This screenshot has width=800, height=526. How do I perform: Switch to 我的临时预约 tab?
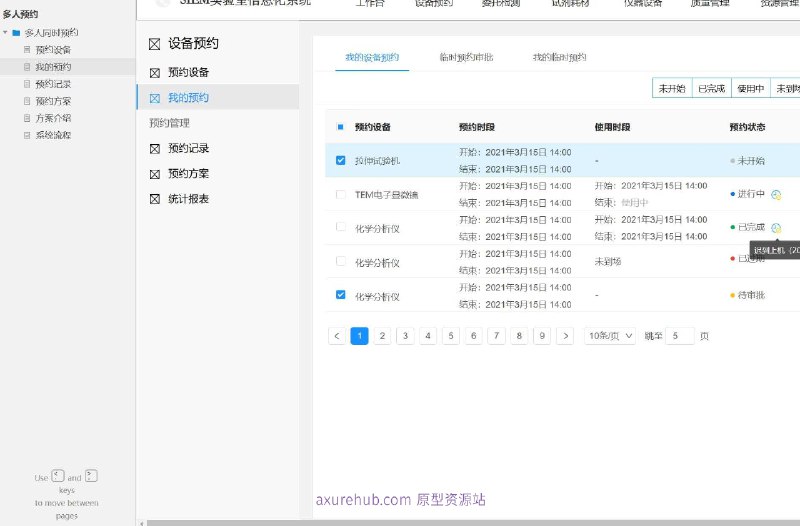tap(559, 57)
